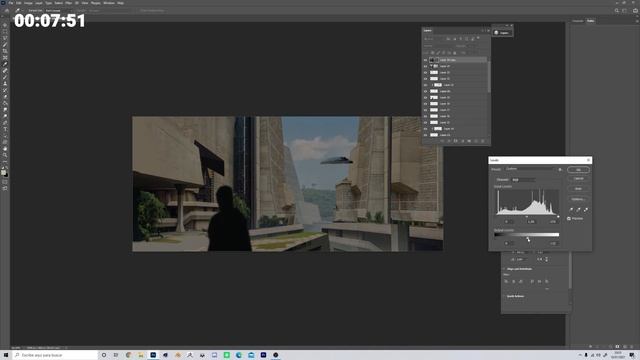Select the Frame tool

coord(5,58)
